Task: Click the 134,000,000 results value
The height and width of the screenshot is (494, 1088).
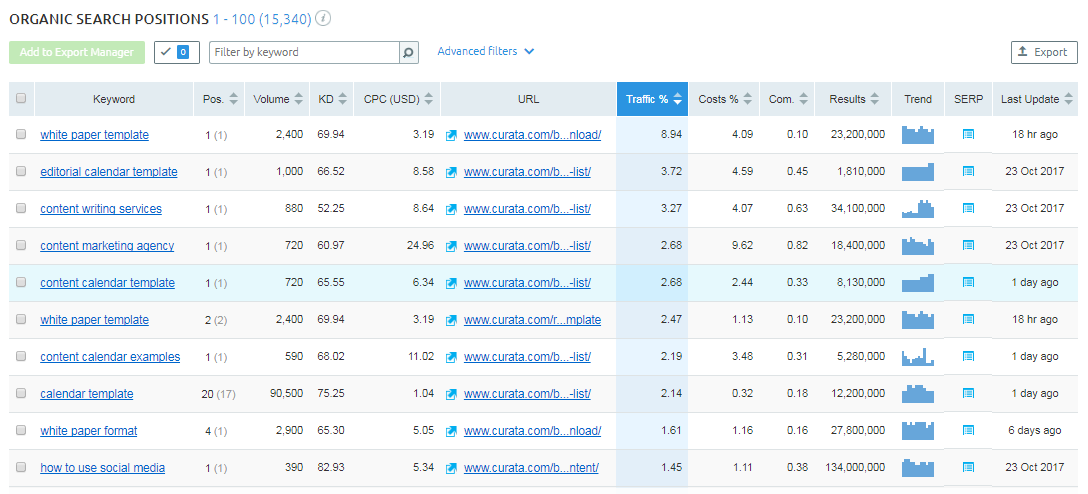Action: (x=855, y=468)
